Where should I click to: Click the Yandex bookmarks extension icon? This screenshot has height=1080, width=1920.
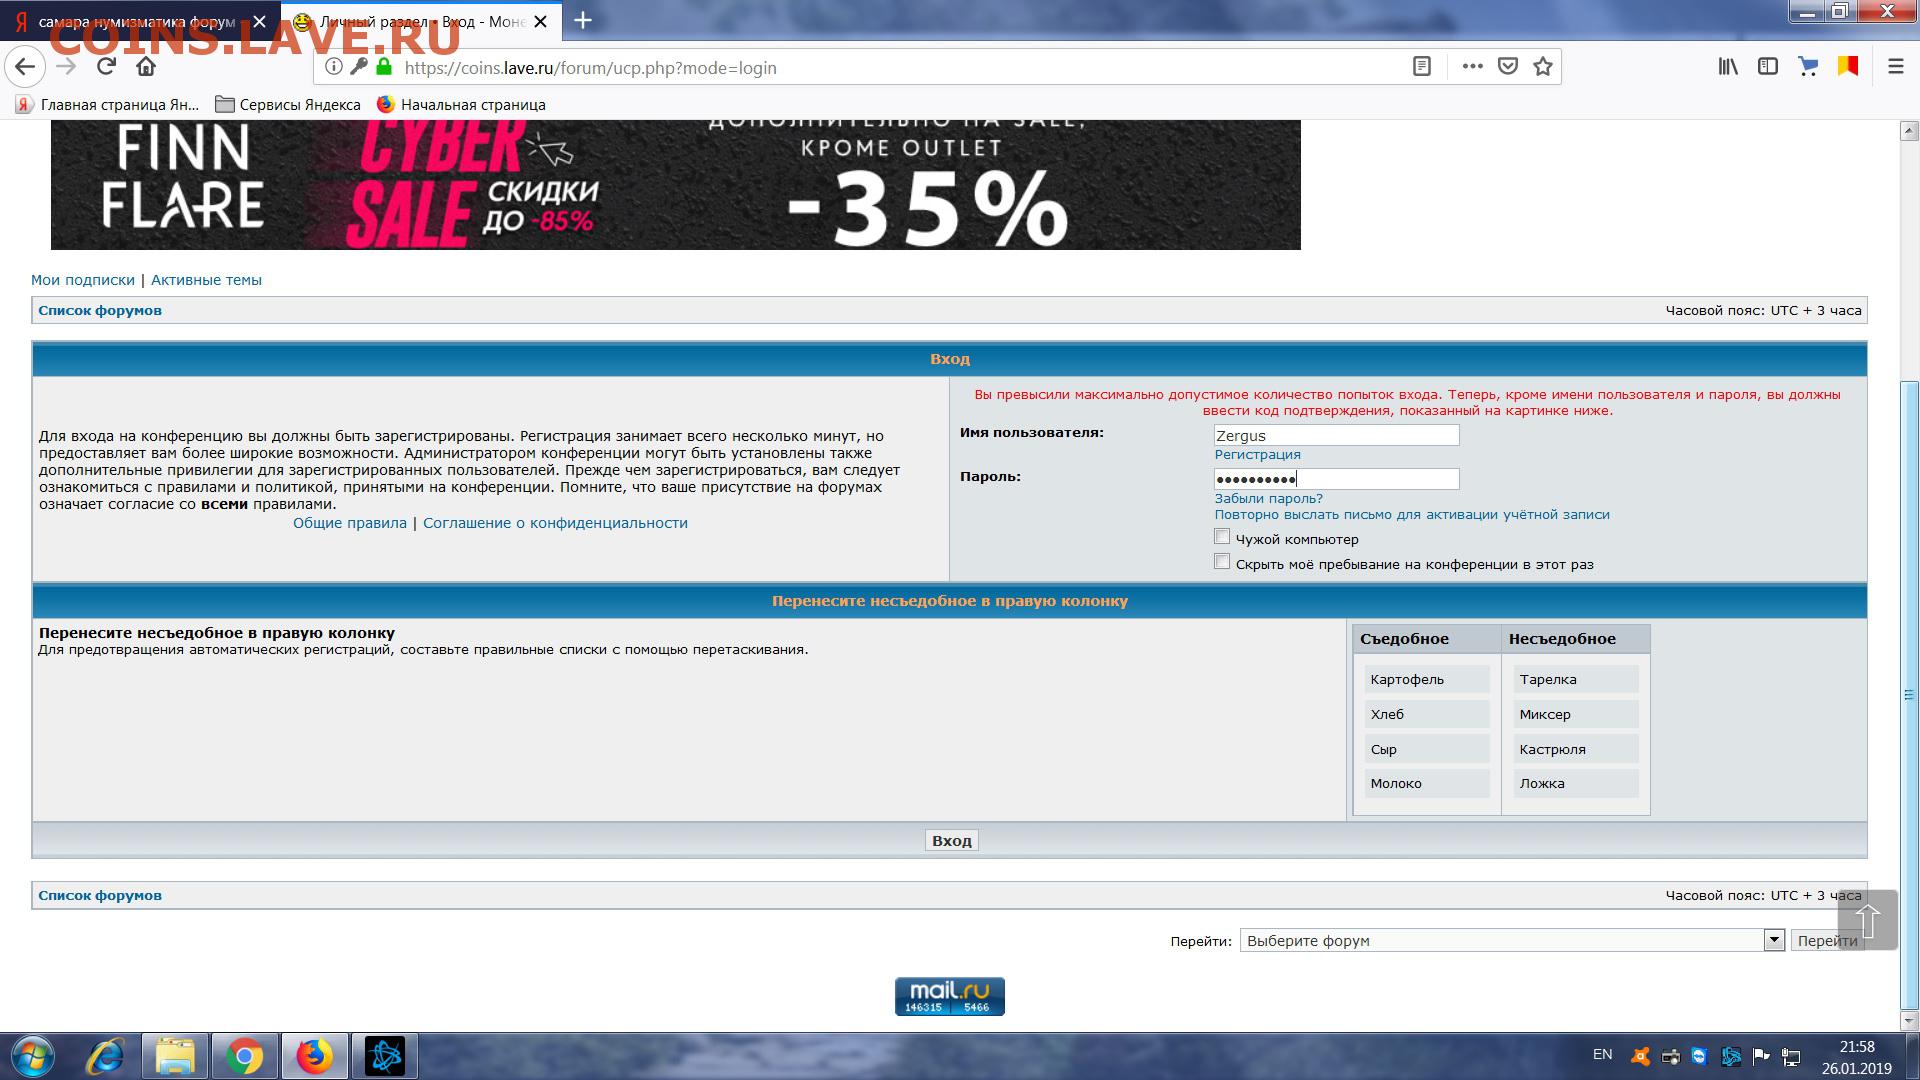point(1848,67)
